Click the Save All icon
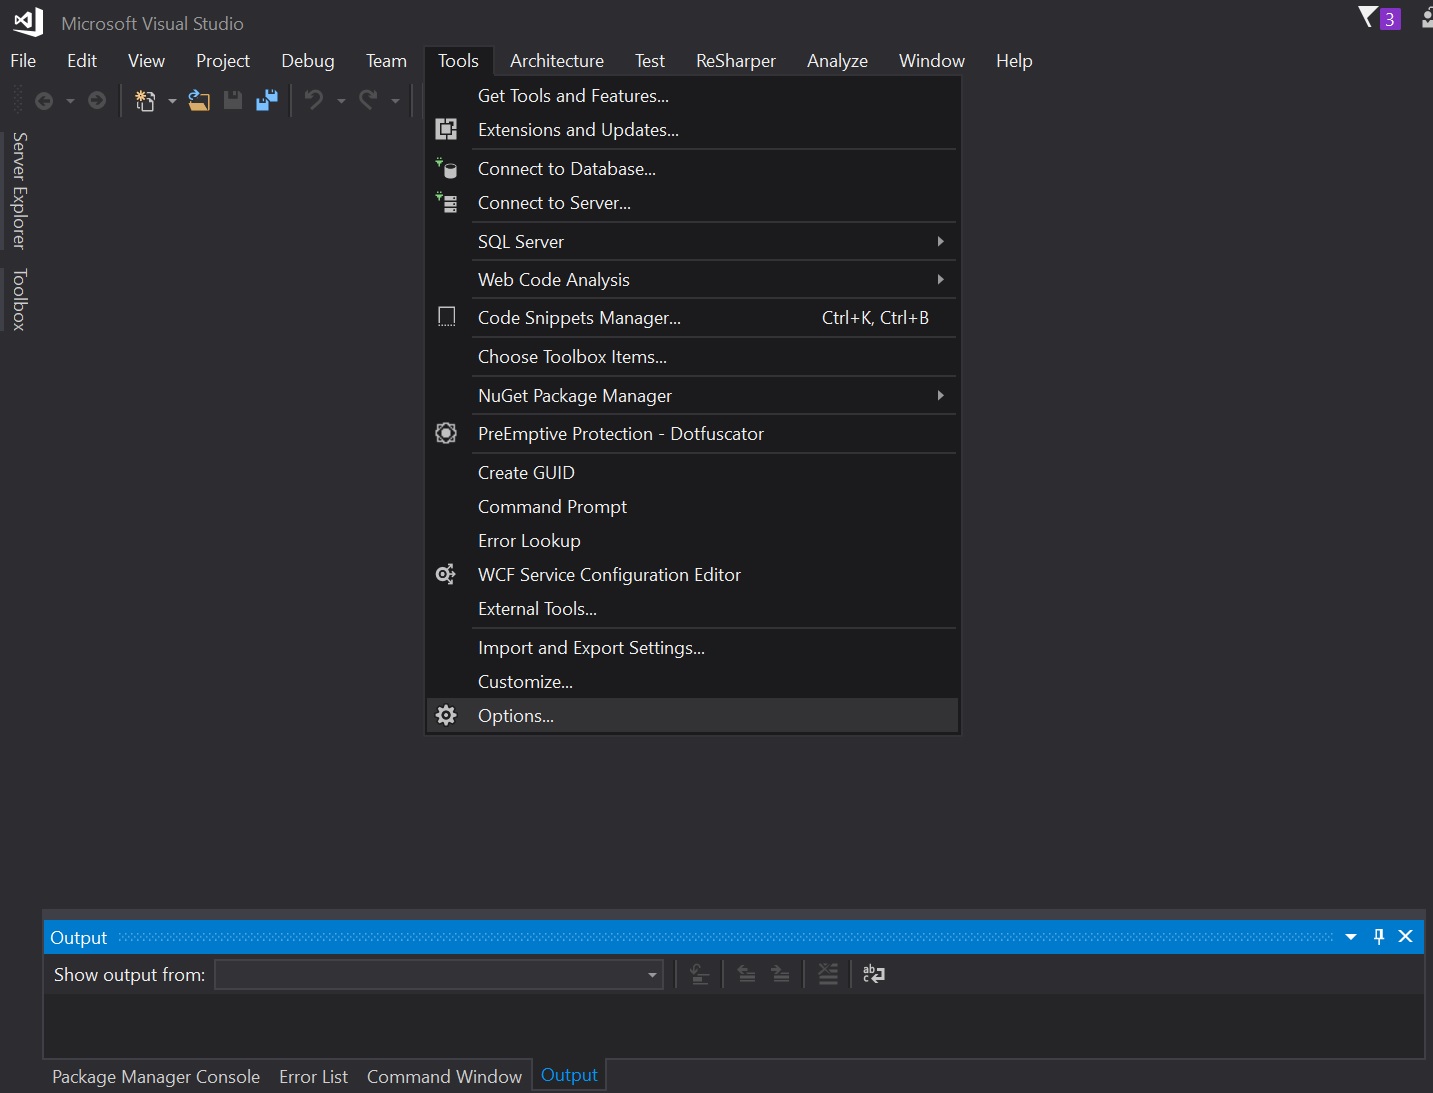The width and height of the screenshot is (1433, 1093). [266, 100]
